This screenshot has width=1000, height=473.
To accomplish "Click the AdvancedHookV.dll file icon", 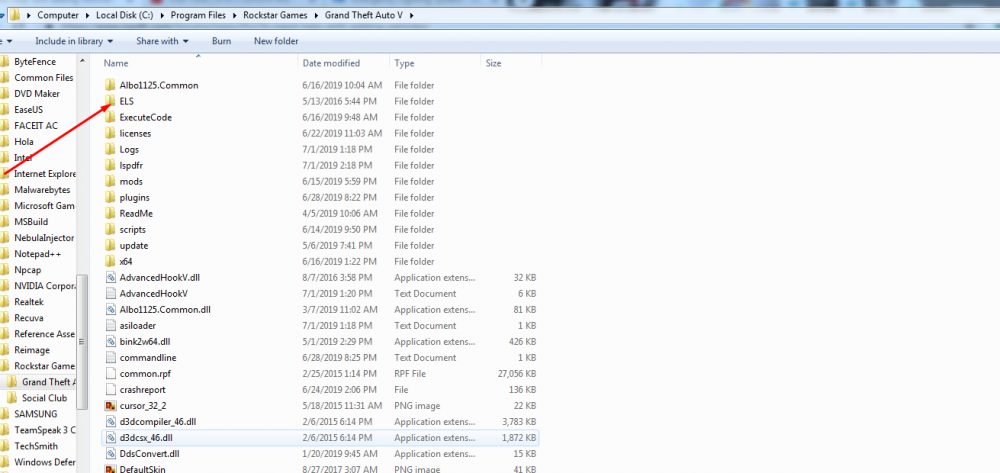I will coord(110,277).
